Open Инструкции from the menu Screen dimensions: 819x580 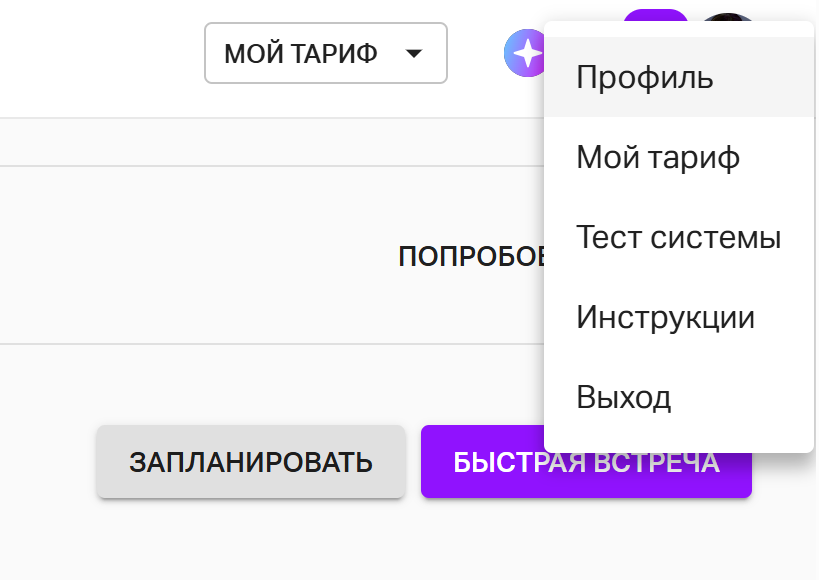(679, 317)
